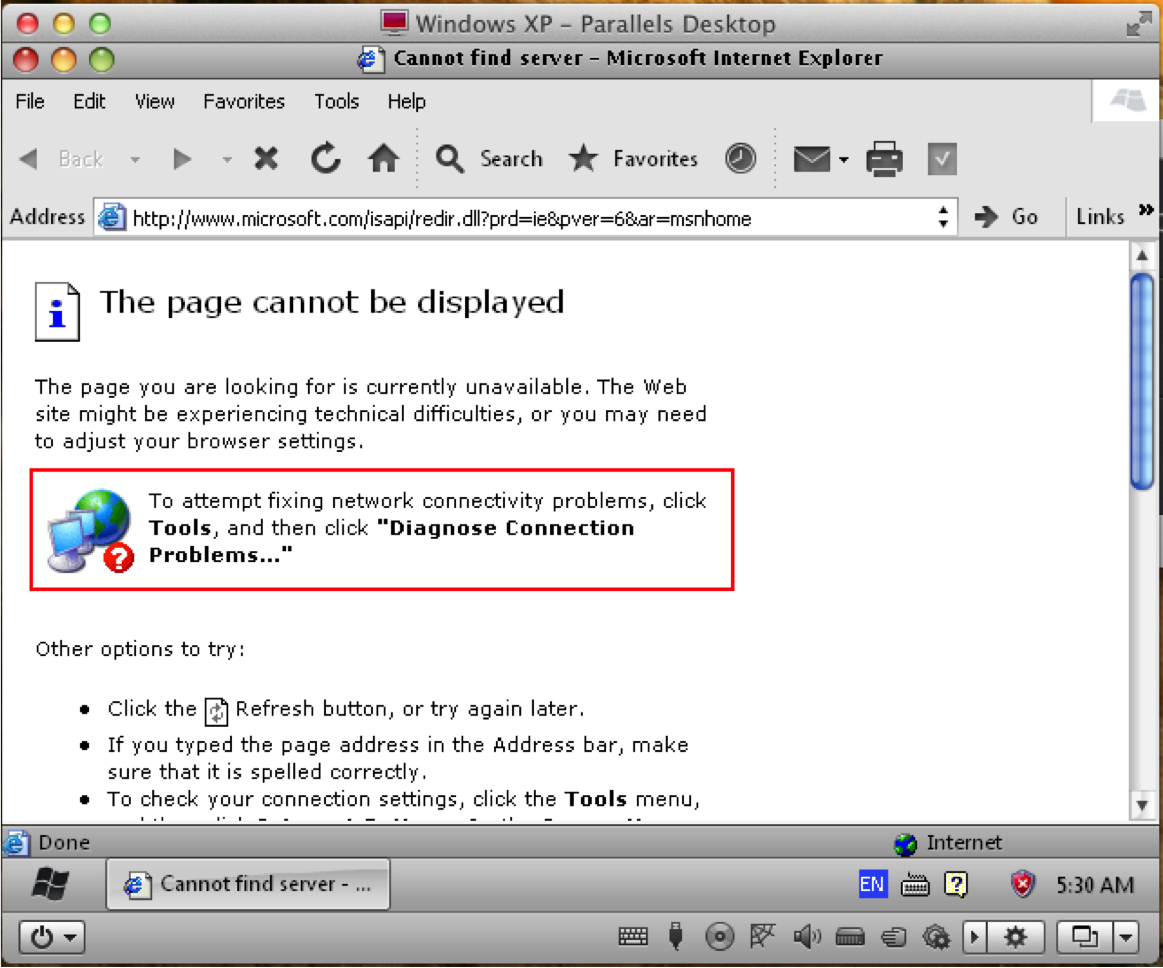The image size is (1163, 968).
Task: Open the Tools menu
Action: pyautogui.click(x=336, y=101)
